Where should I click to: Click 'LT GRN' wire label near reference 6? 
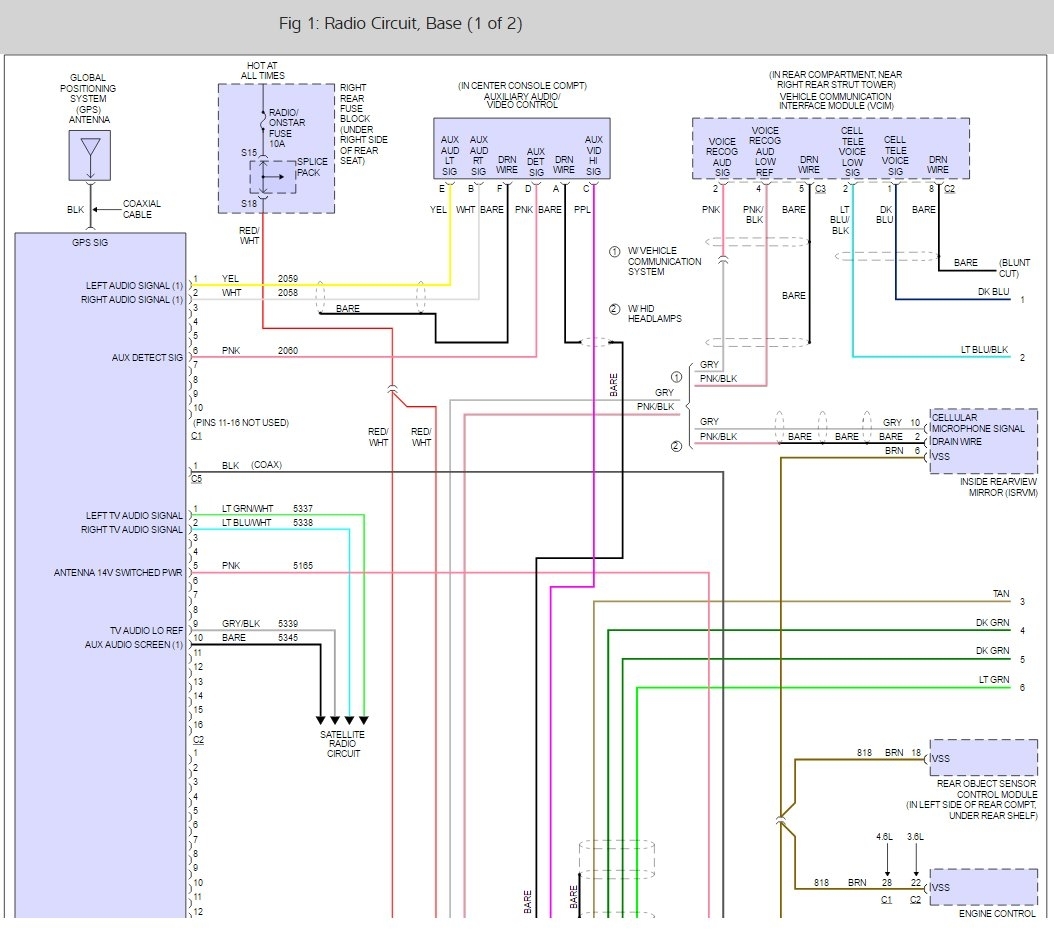pos(994,679)
